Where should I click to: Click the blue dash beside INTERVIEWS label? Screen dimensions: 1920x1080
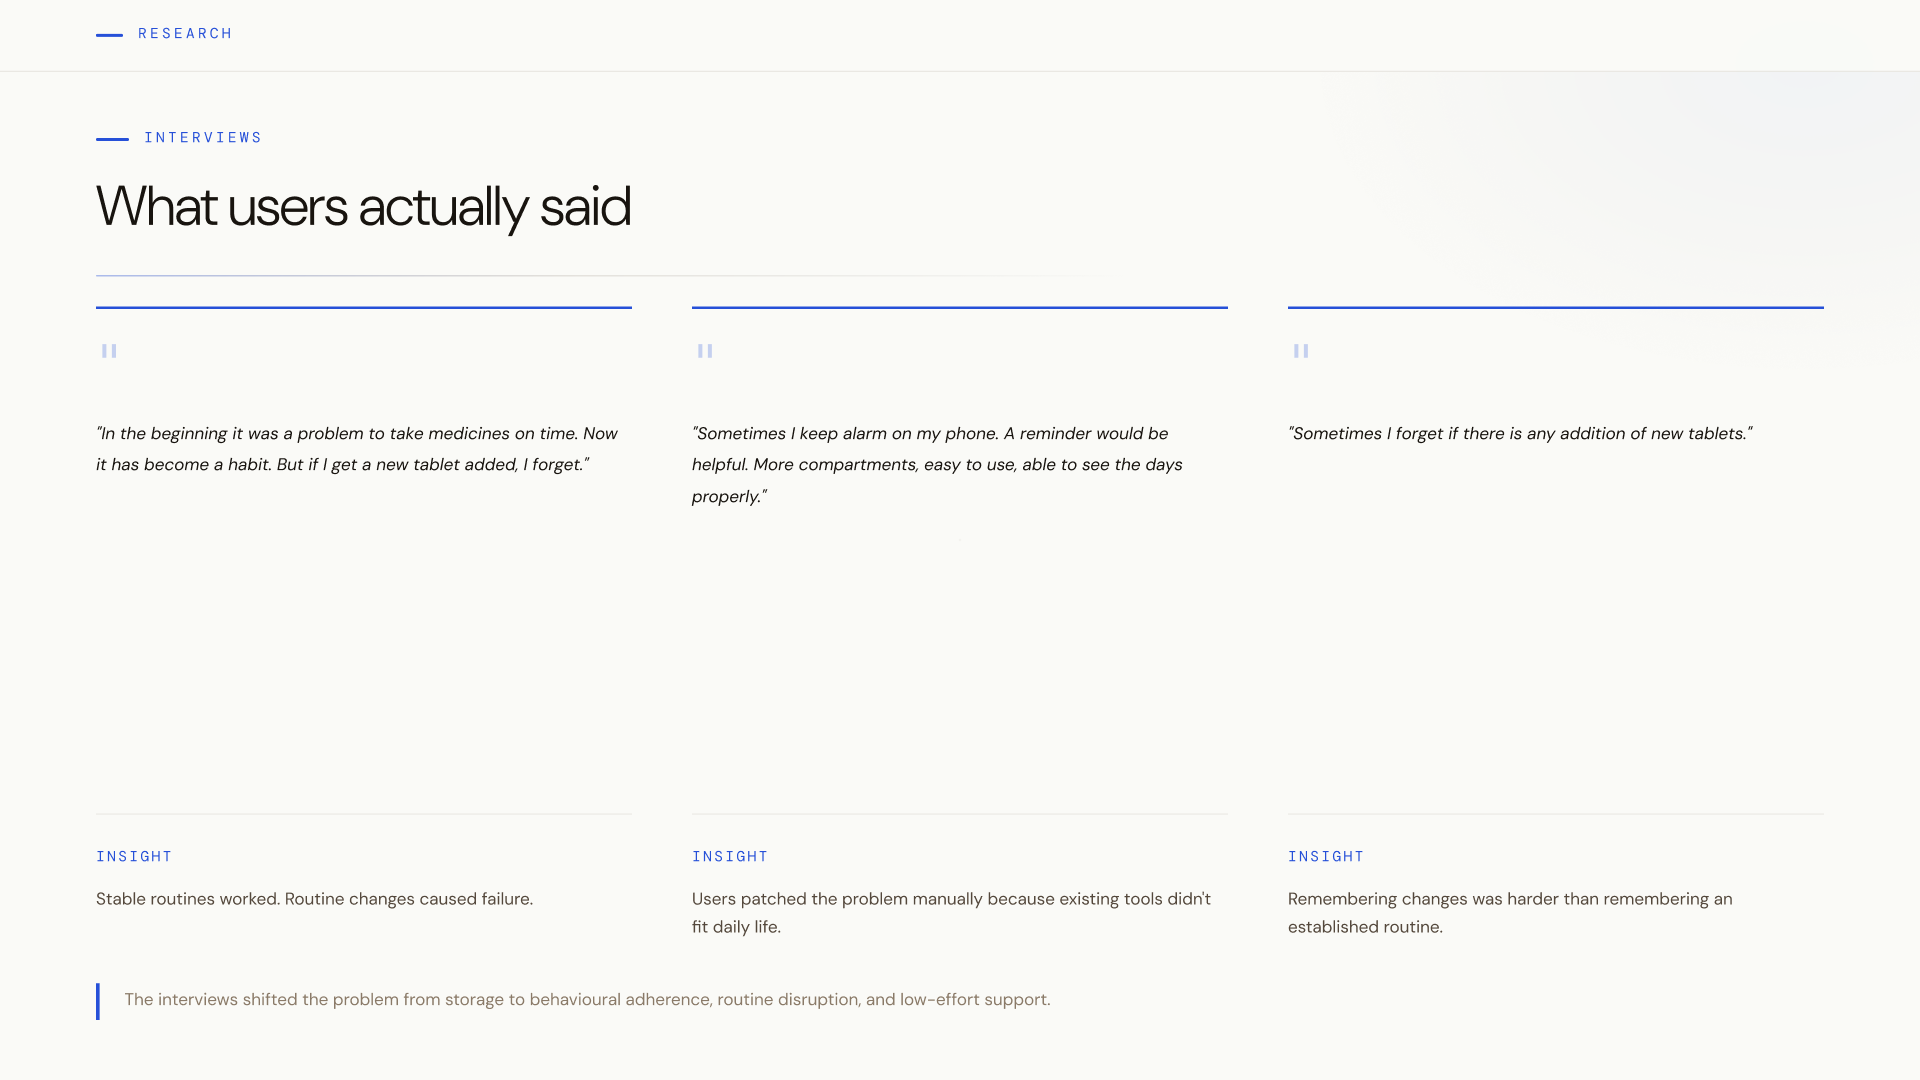[112, 139]
